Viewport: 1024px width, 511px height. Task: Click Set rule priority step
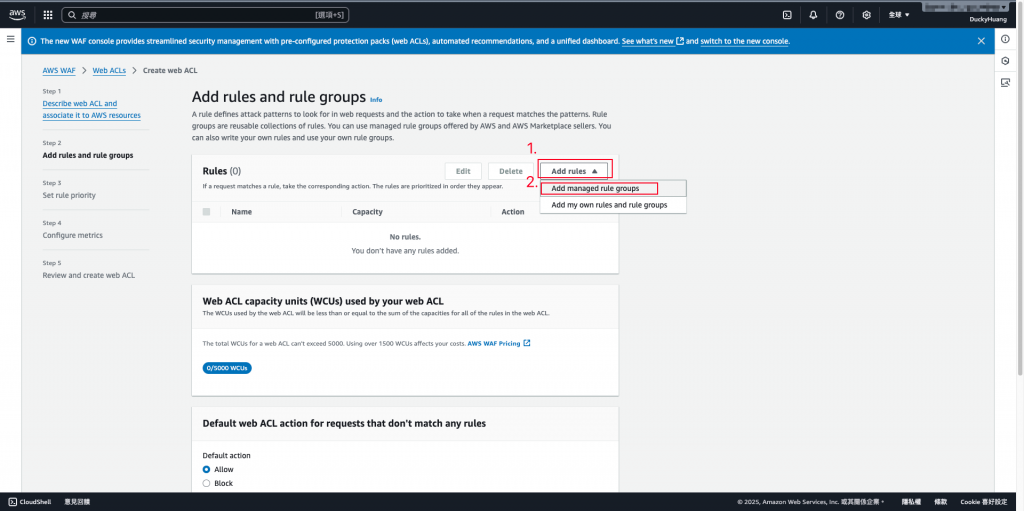click(69, 195)
